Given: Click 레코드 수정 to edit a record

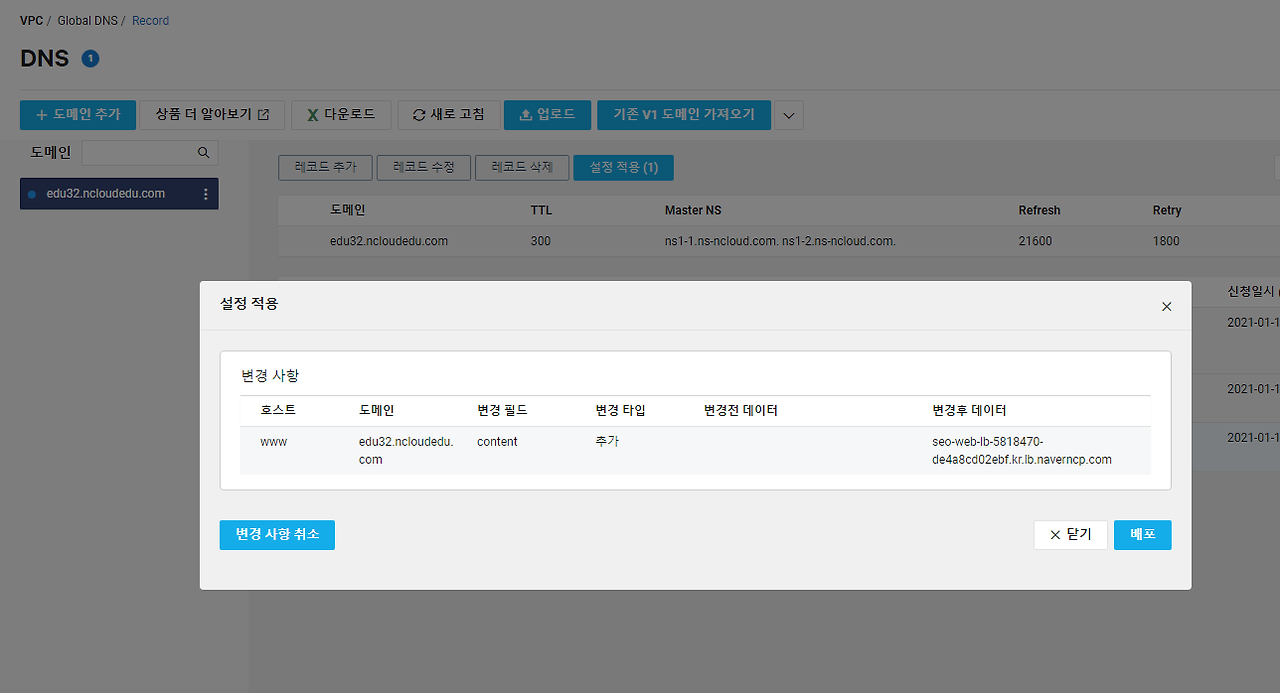Looking at the screenshot, I should tap(423, 167).
